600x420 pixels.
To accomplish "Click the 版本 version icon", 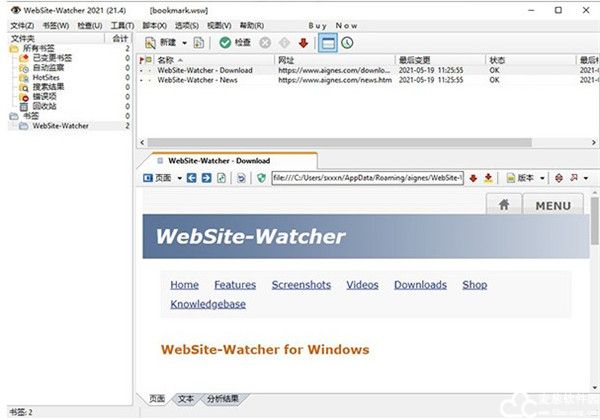I will (x=510, y=178).
